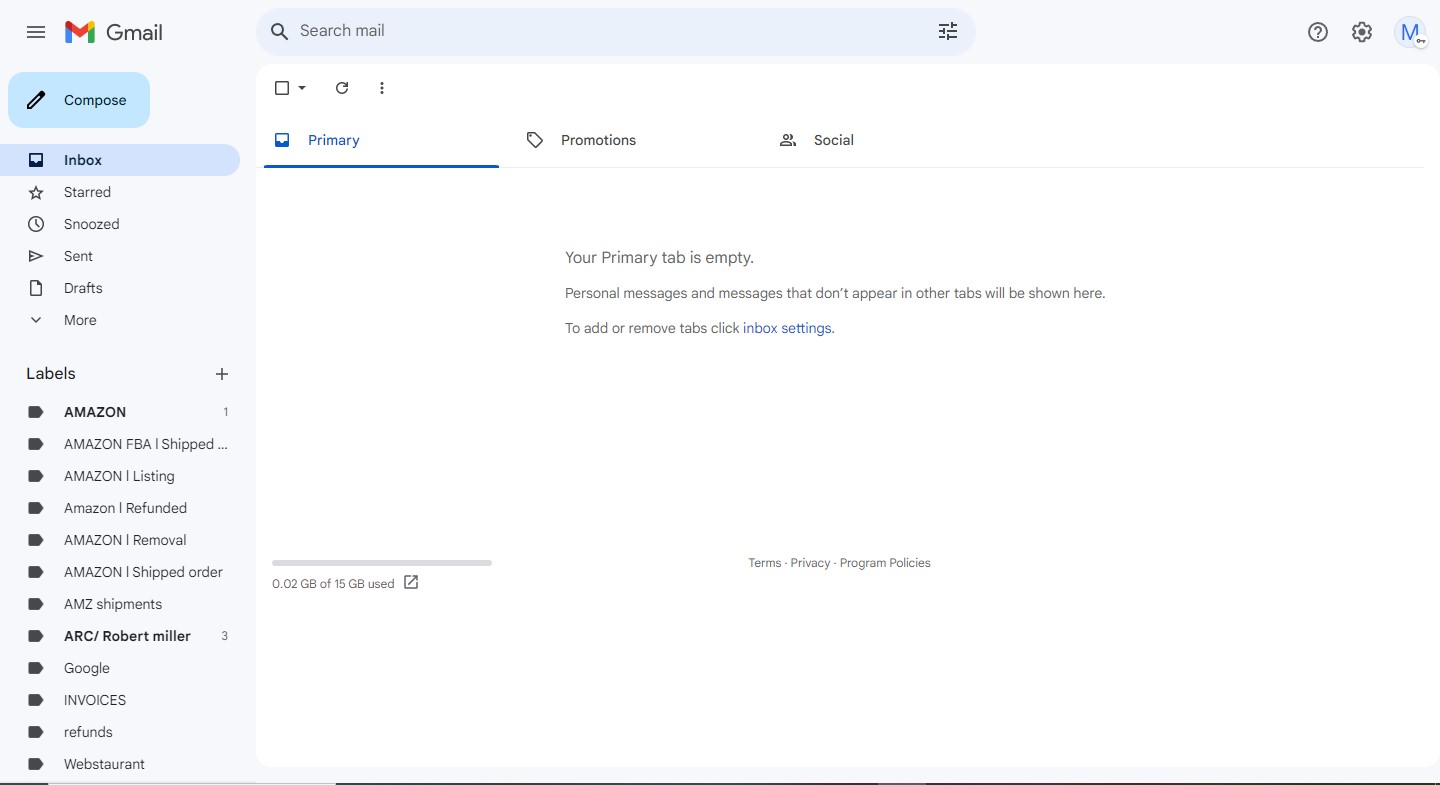Viewport: 1440px width, 785px height.
Task: Open the AMAZON l Removal label
Action: 120,540
